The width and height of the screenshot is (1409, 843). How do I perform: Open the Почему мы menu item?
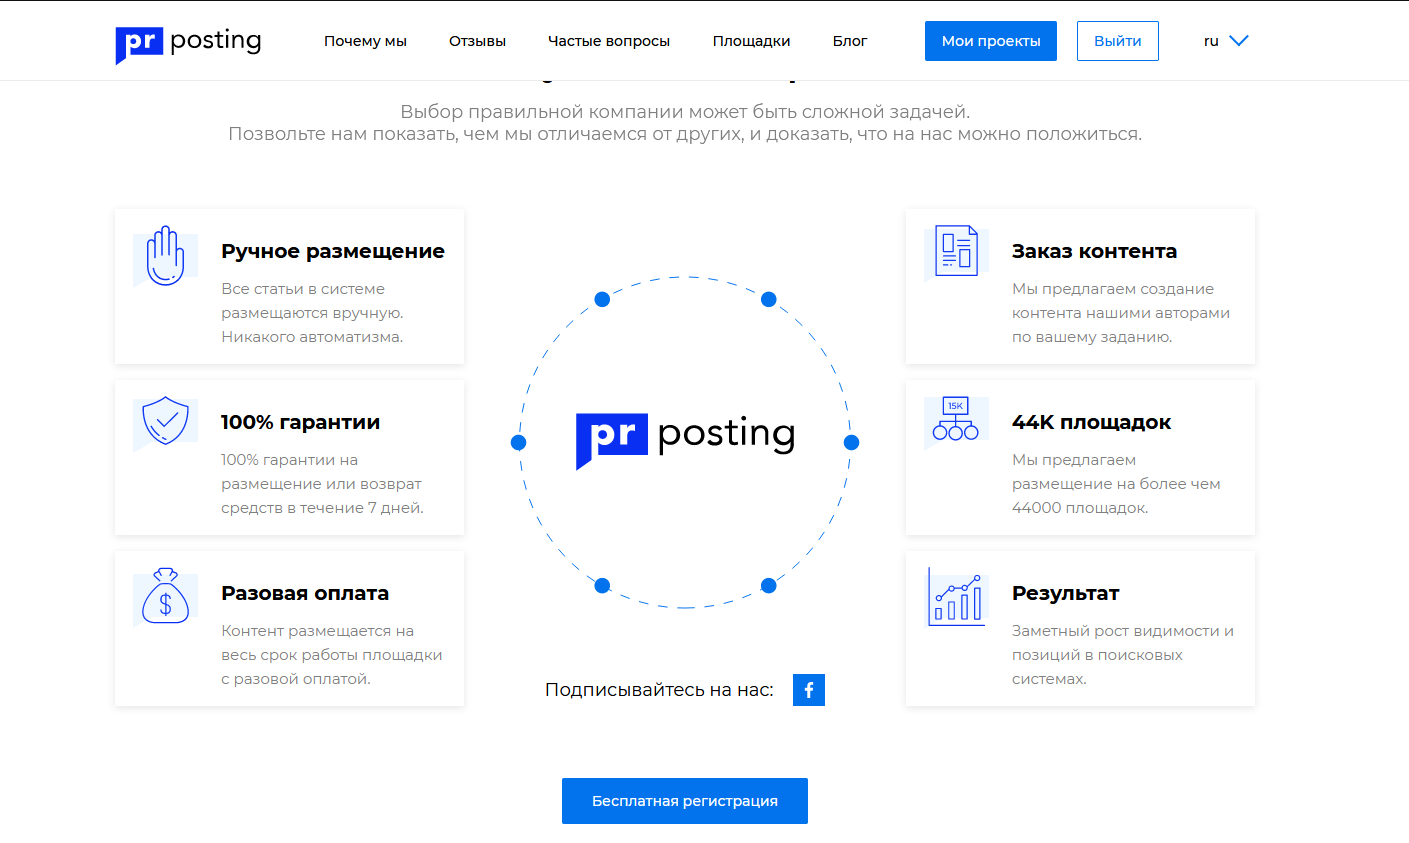coord(365,41)
